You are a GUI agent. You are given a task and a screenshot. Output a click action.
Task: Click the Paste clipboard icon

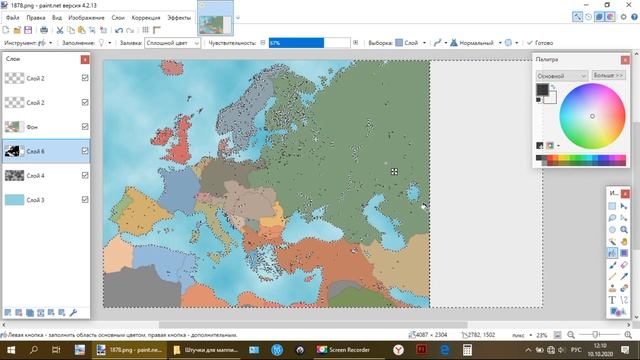click(82, 30)
